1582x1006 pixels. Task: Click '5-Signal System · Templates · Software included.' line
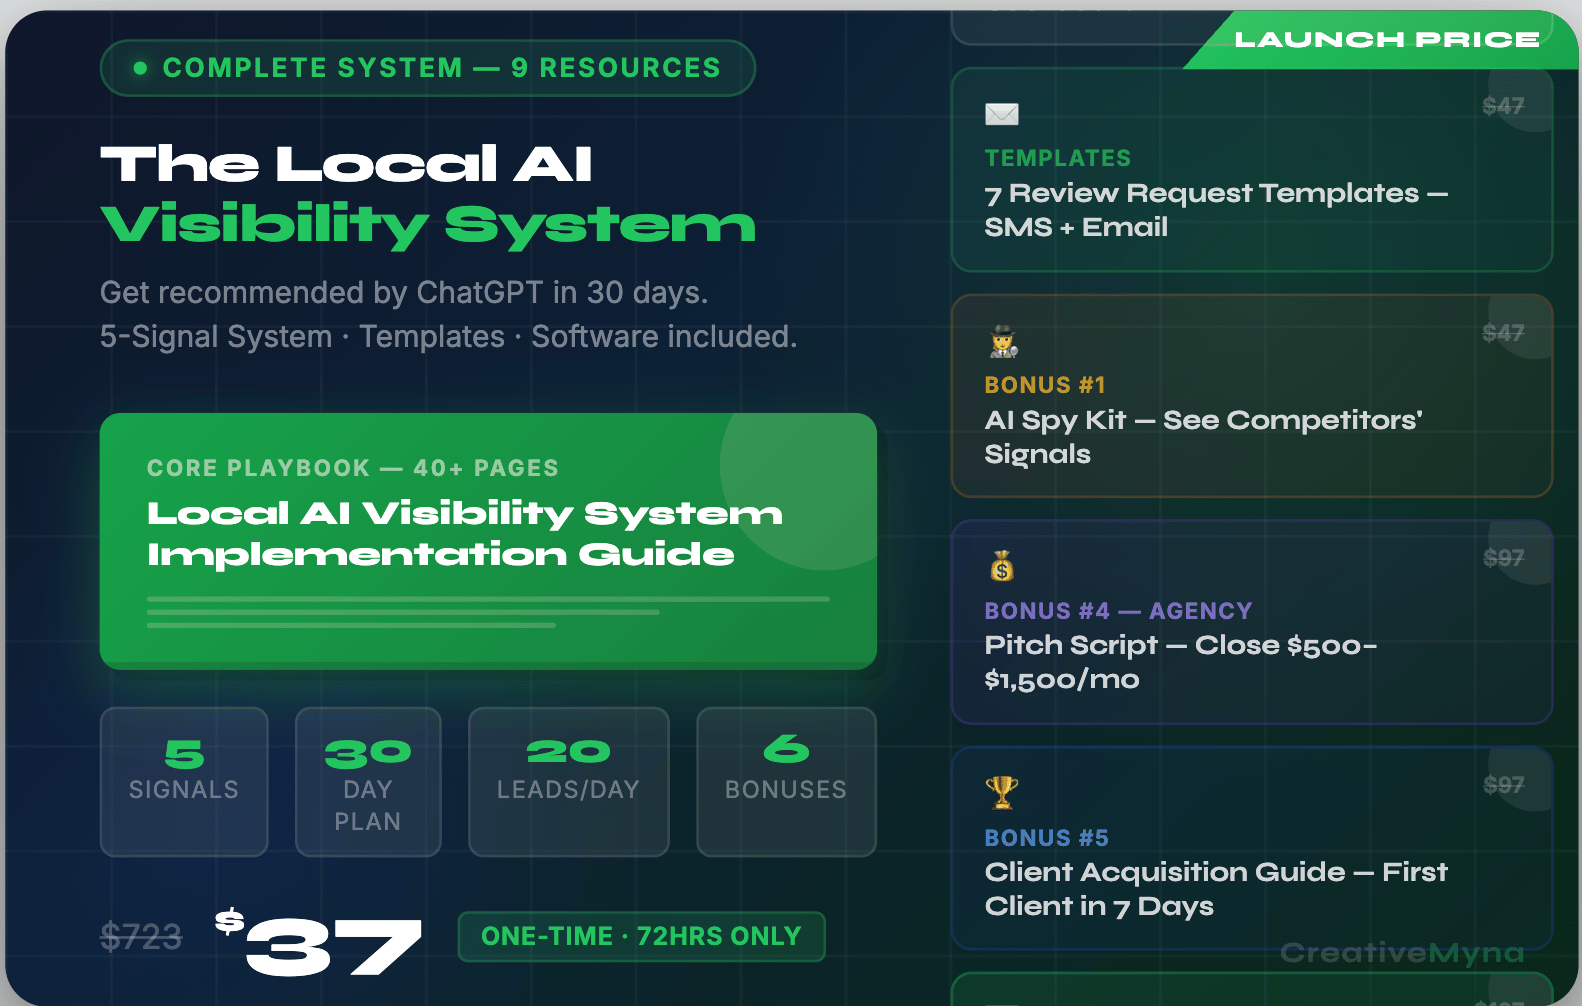click(x=449, y=337)
